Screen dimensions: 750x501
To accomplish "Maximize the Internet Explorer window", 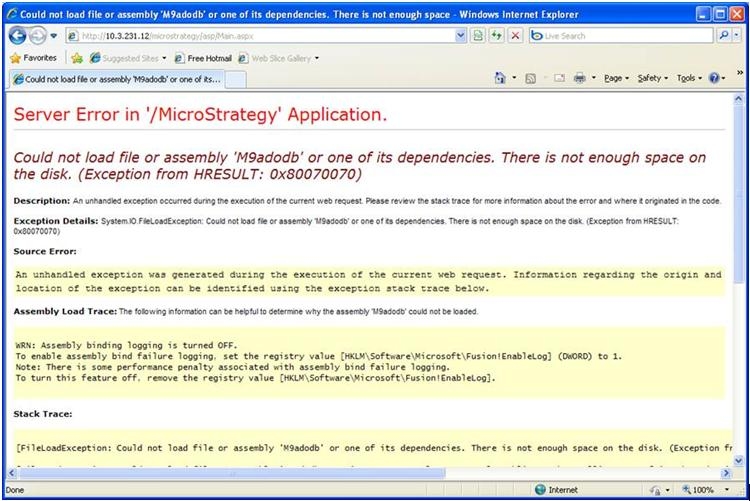I will (x=720, y=14).
